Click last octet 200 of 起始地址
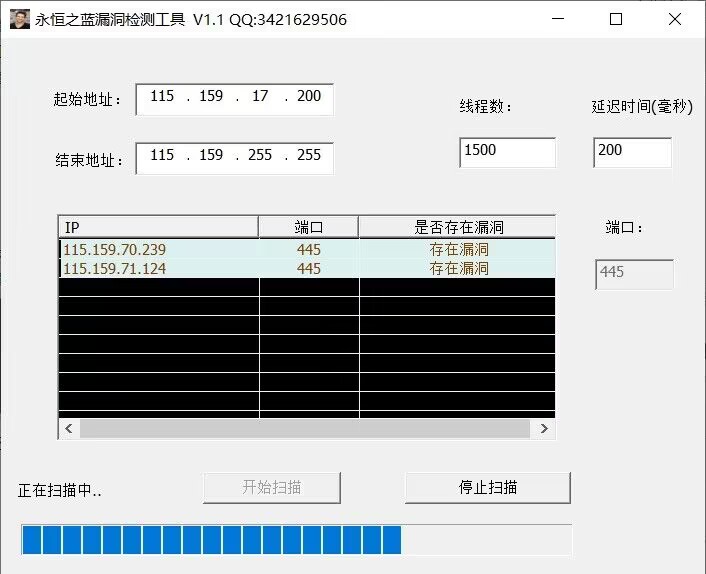This screenshot has height=574, width=706. [x=309, y=96]
